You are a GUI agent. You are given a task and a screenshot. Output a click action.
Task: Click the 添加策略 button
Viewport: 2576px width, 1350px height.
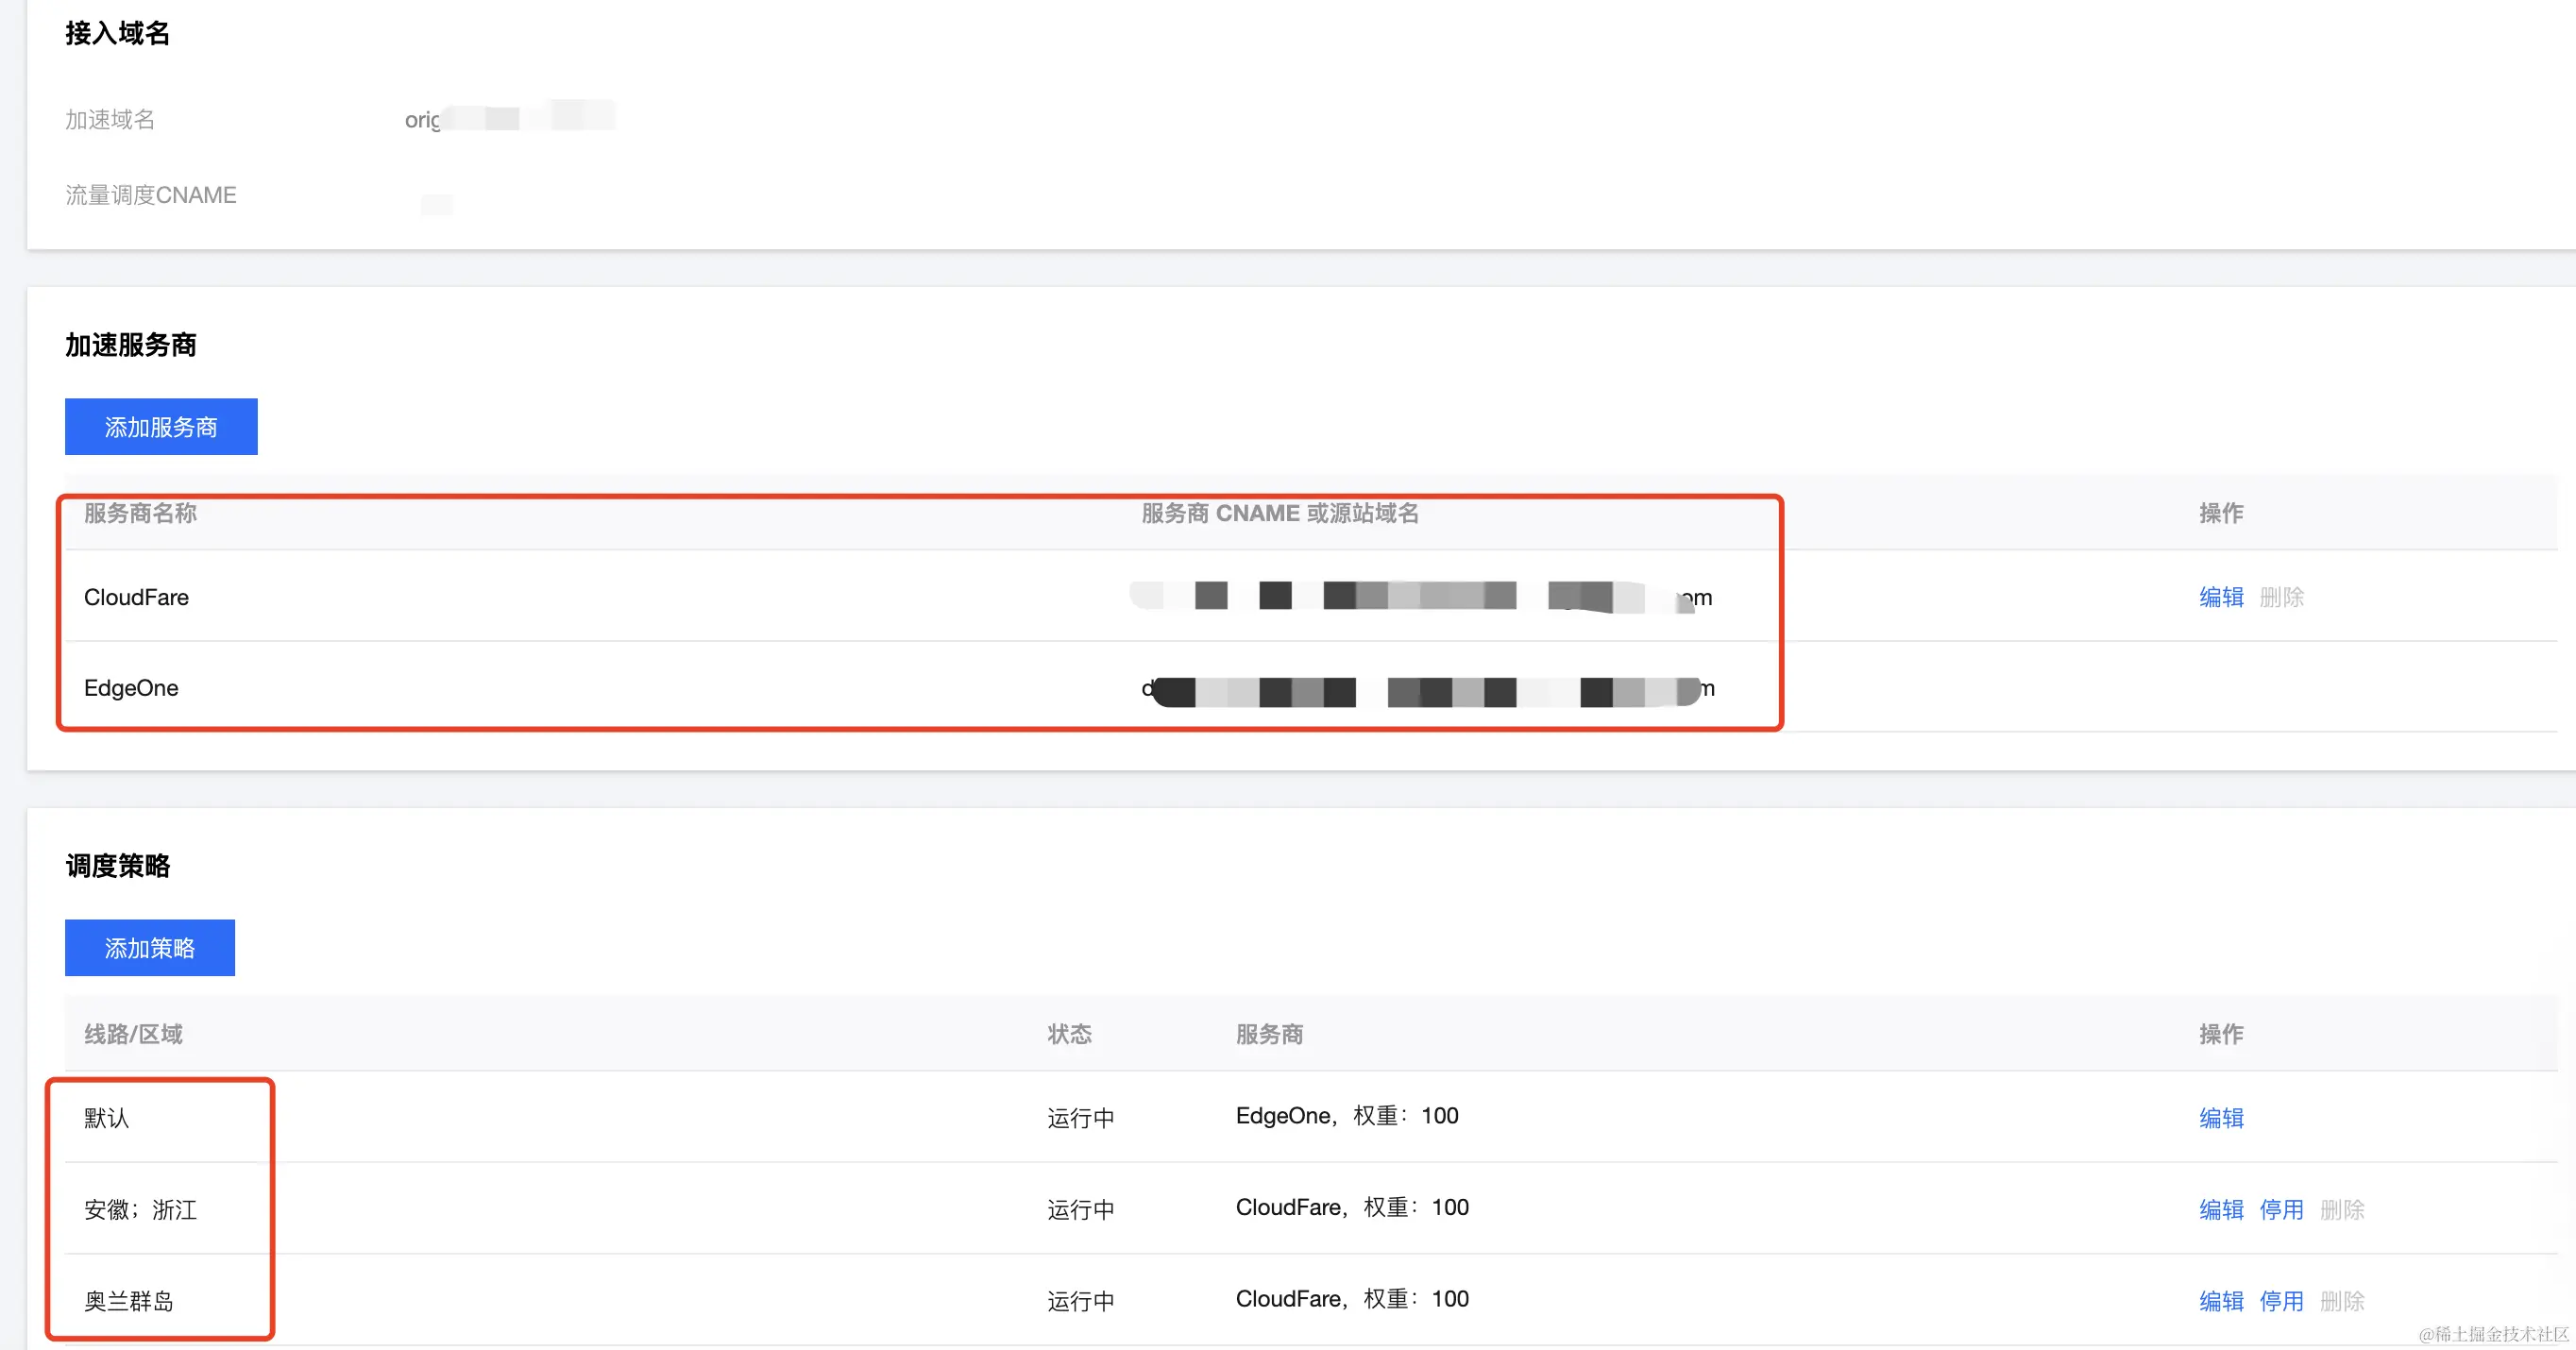(x=149, y=948)
